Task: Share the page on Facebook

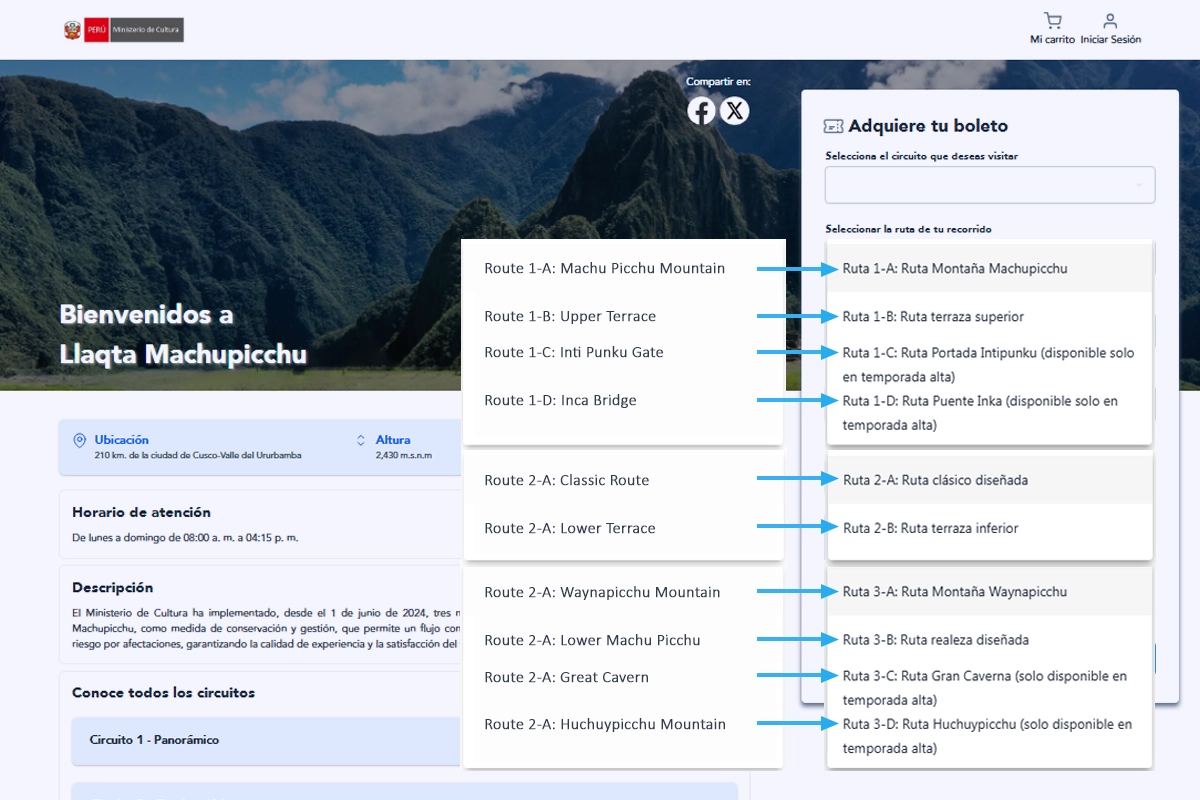Action: pos(701,111)
